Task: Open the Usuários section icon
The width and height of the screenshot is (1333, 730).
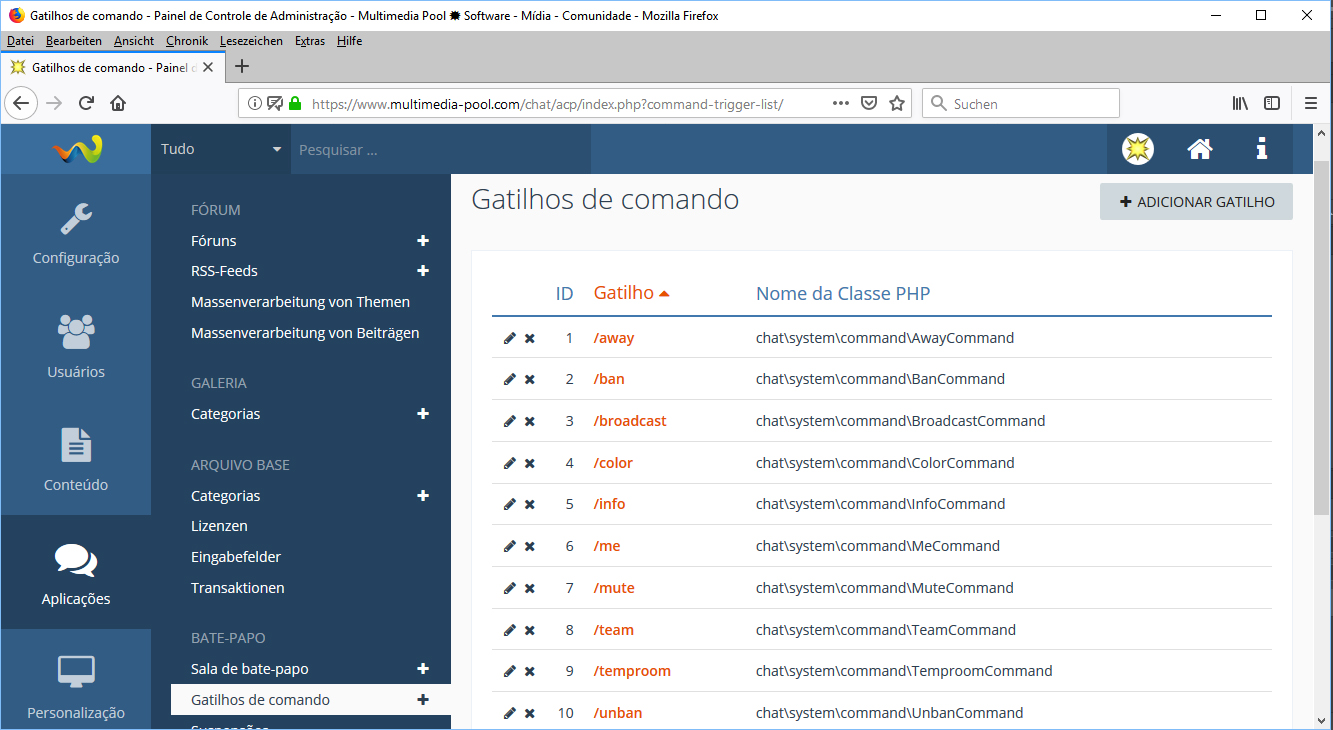Action: [76, 346]
